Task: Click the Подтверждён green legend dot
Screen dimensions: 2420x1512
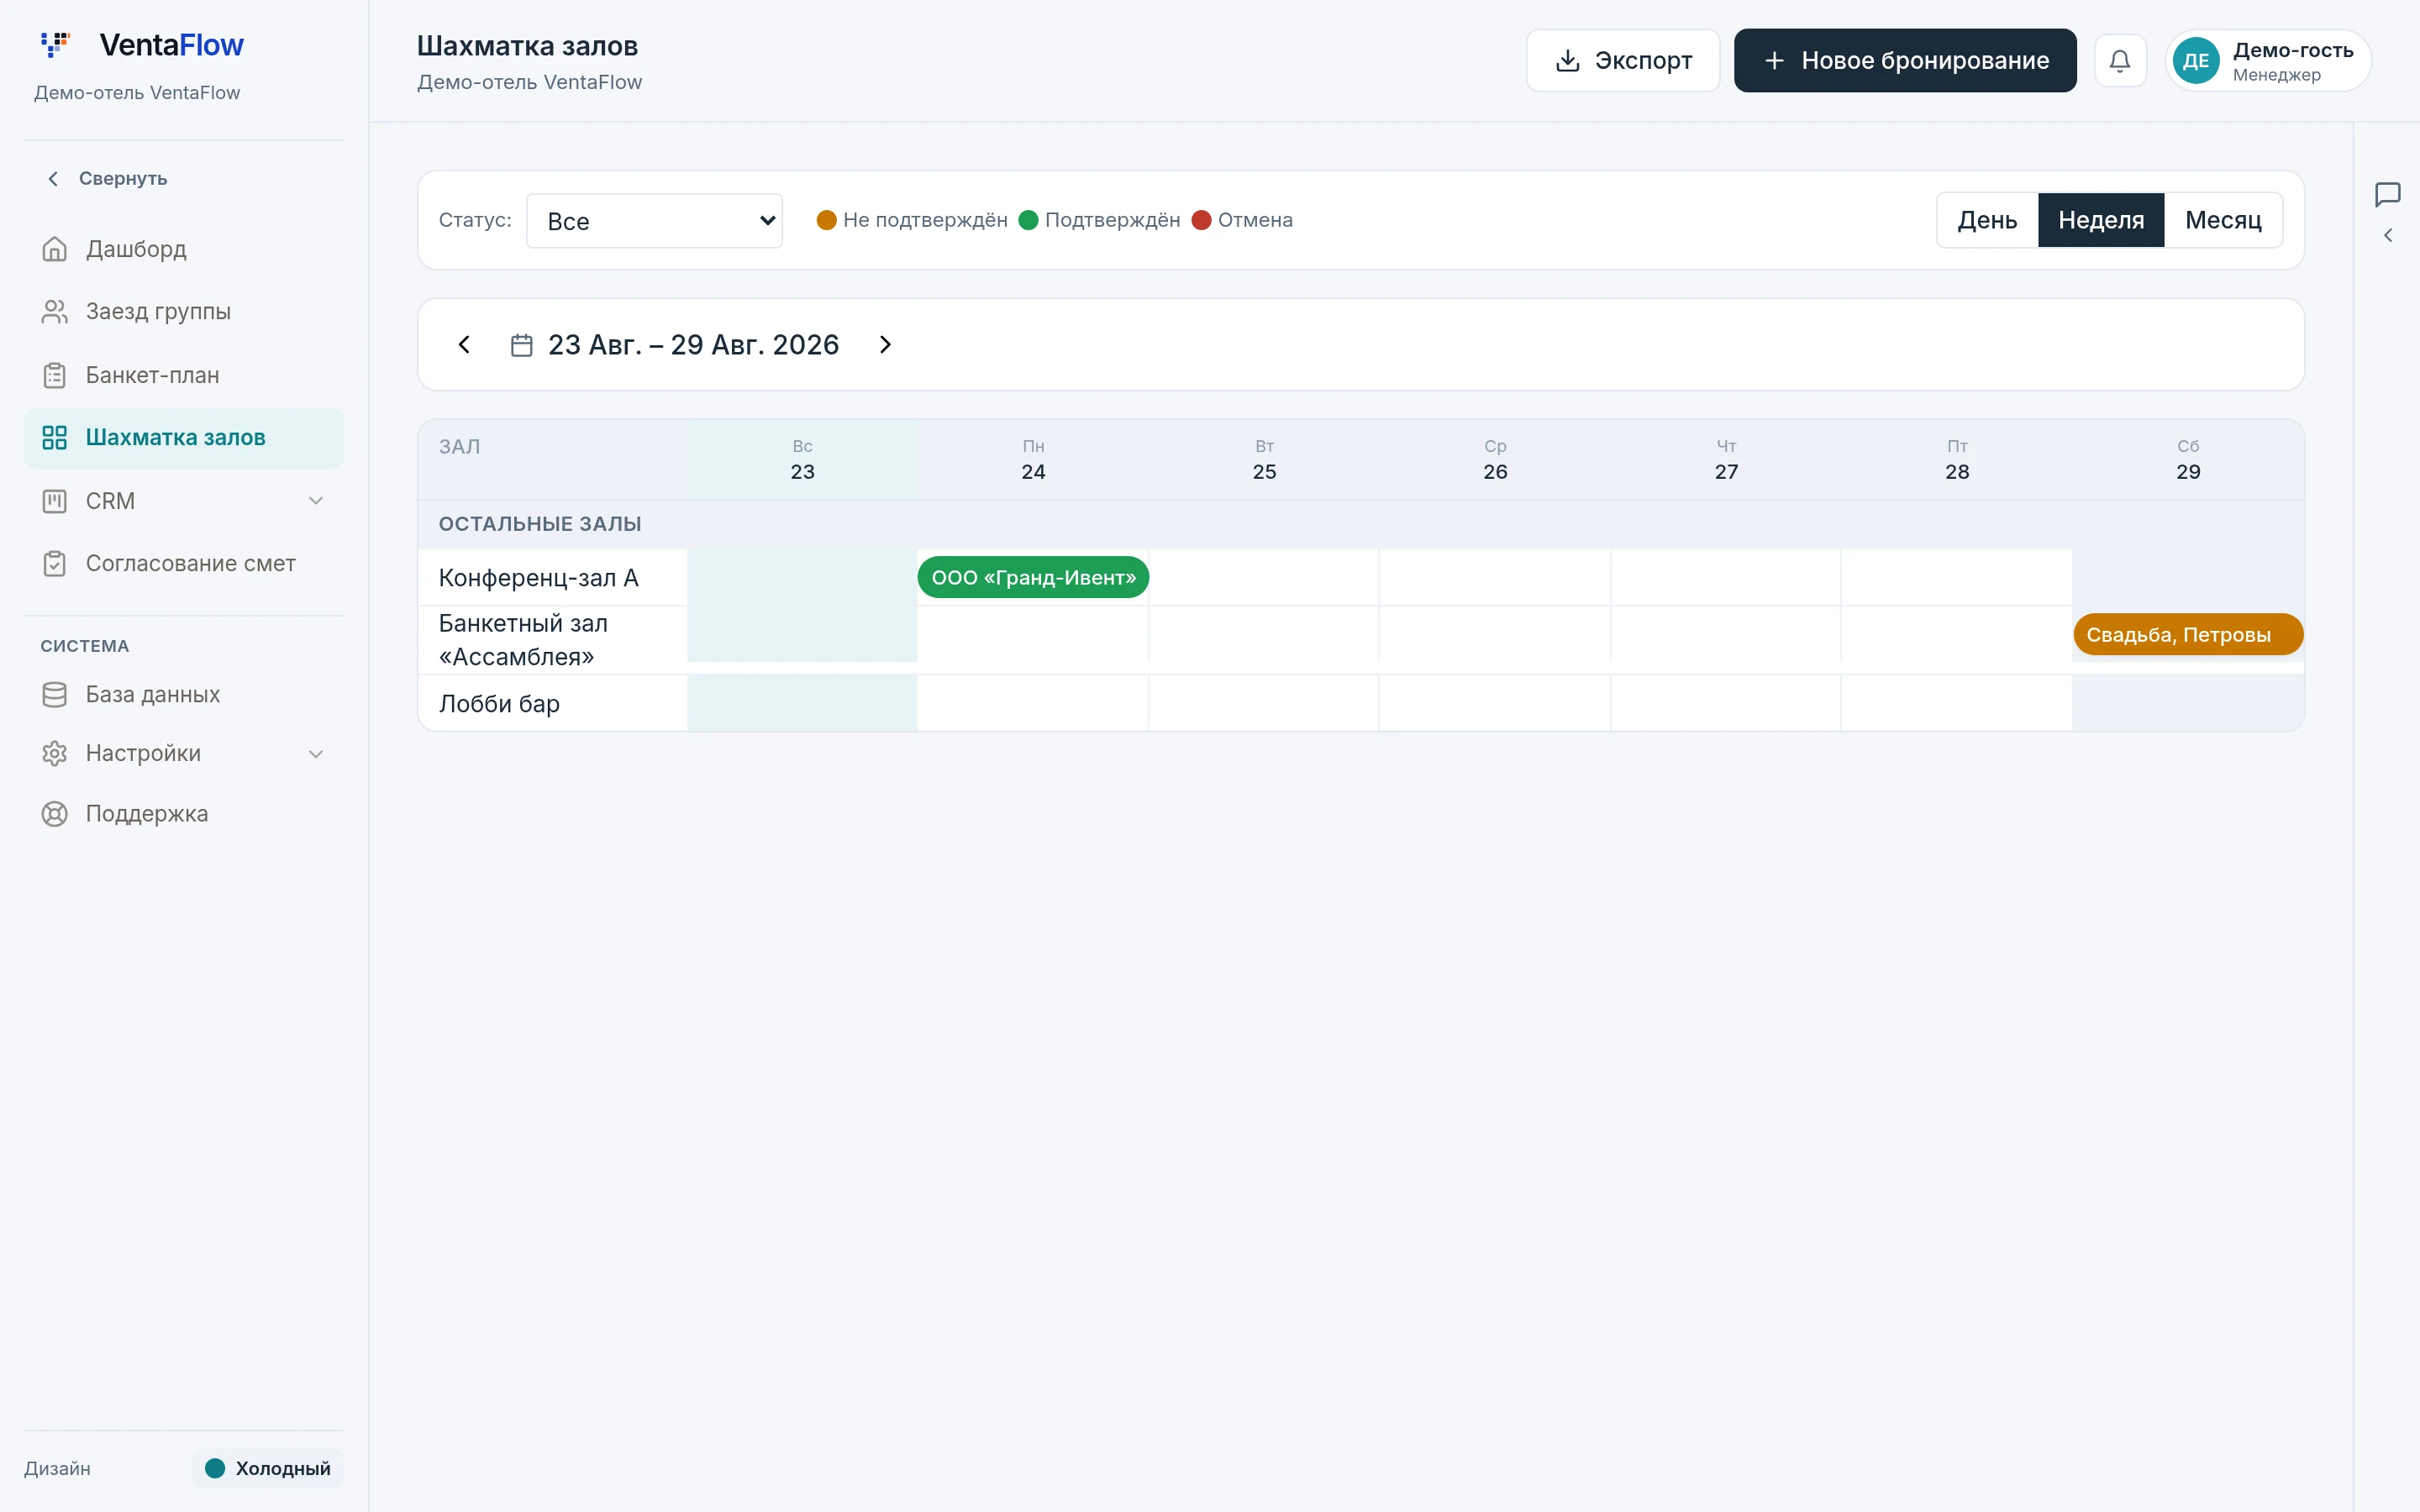Action: coord(1028,220)
